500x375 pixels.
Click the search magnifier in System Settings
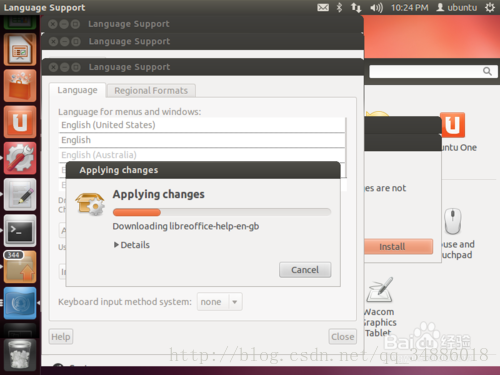coord(487,71)
